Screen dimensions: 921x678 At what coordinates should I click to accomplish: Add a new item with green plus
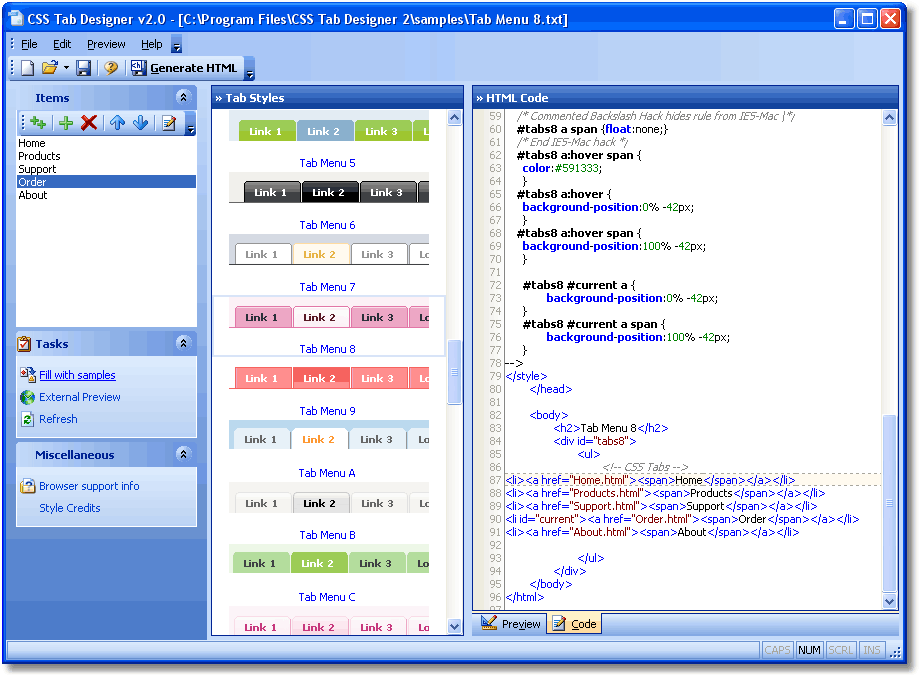pyautogui.click(x=66, y=123)
